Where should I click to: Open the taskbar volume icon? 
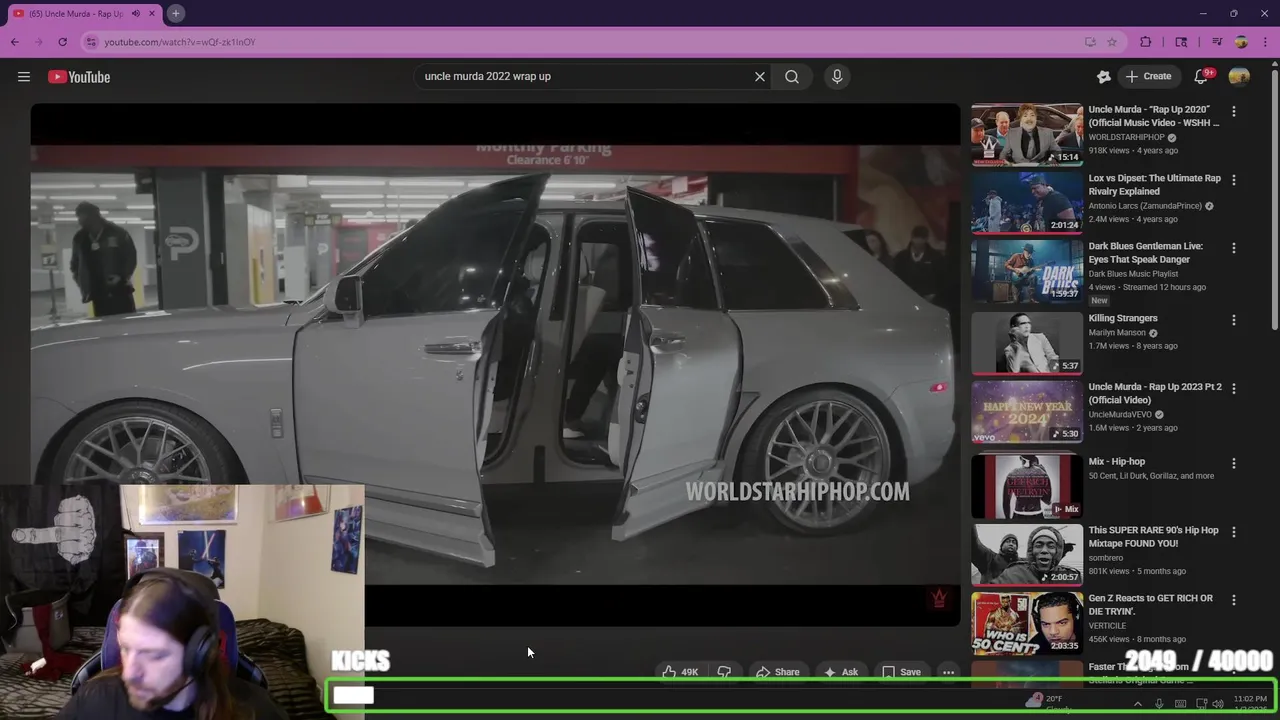tap(1218, 704)
